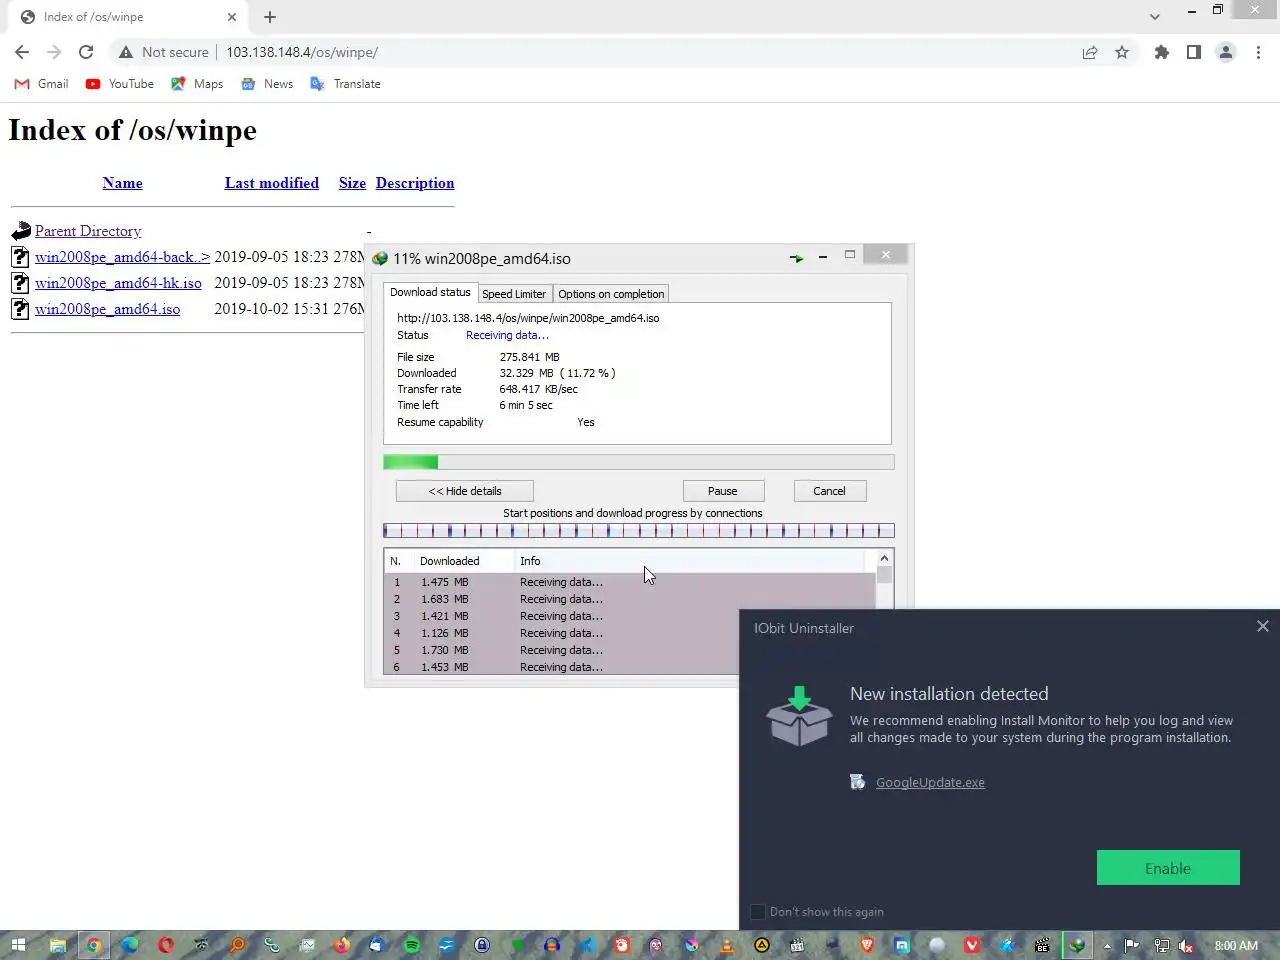Open Chrome three-dot menu
Viewport: 1280px width, 960px height.
pos(1258,52)
